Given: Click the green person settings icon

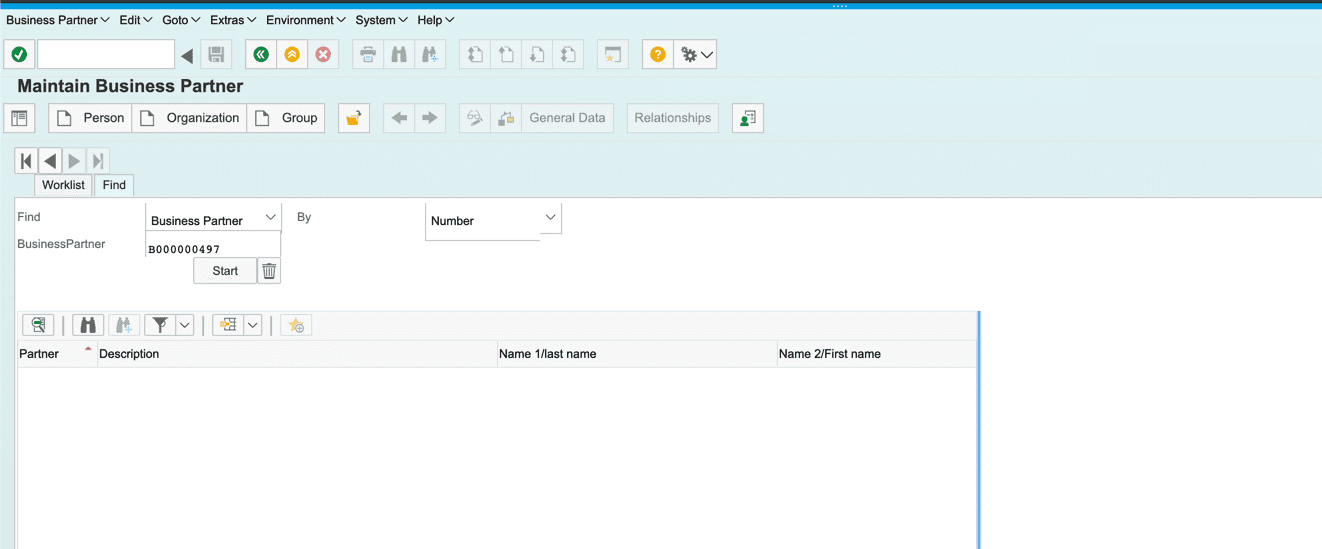Looking at the screenshot, I should 748,118.
